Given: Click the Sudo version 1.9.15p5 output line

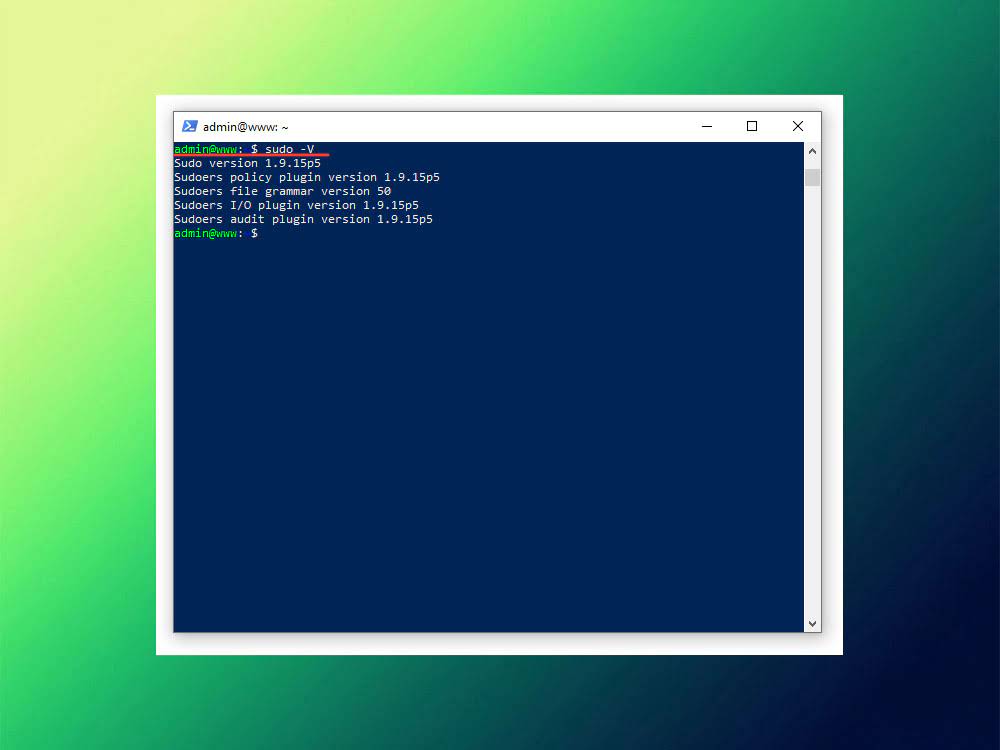Looking at the screenshot, I should (247, 163).
